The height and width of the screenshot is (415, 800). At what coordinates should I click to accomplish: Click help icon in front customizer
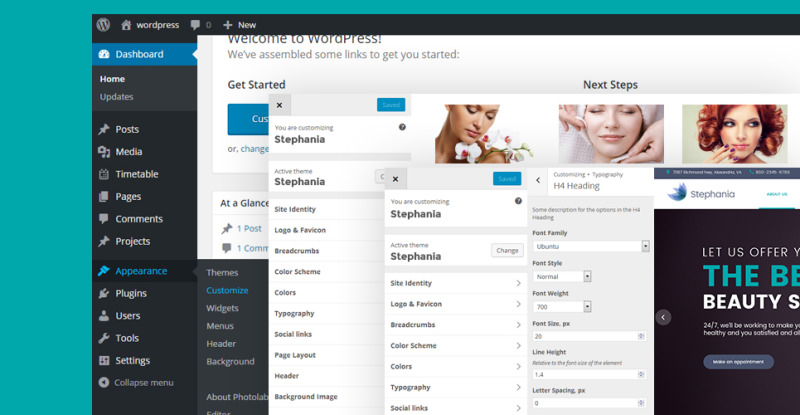coord(518,201)
